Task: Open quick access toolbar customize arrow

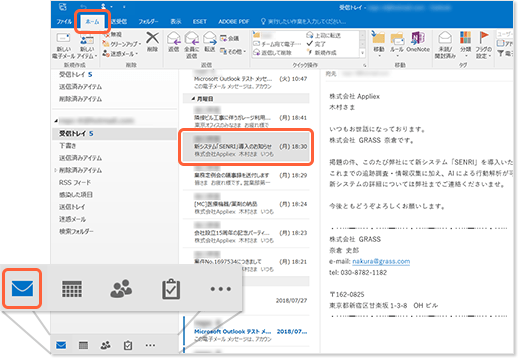Action: tap(124, 7)
